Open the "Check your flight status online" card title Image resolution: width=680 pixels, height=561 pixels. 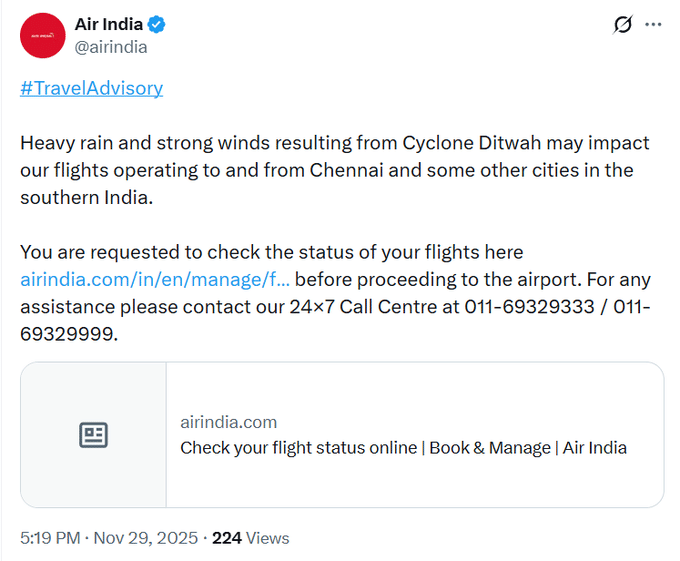pyautogui.click(x=403, y=448)
